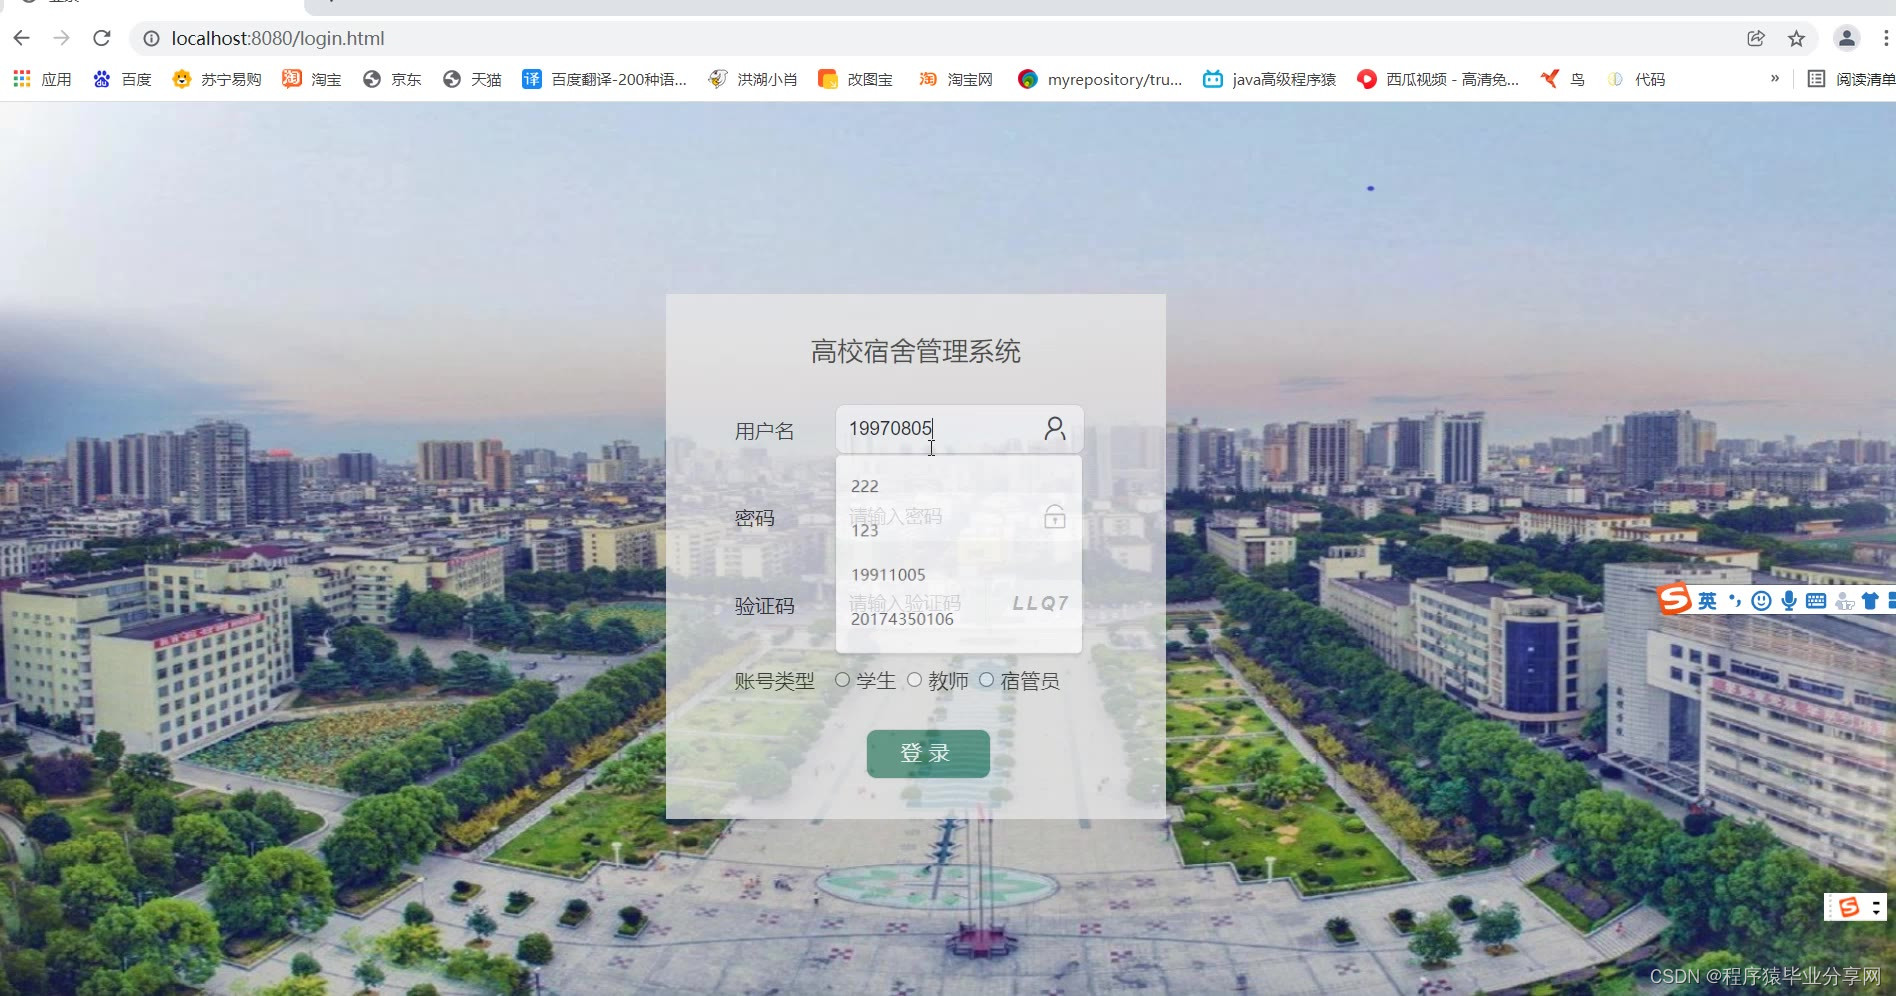
Task: Open the 京东 bookmark
Action: tap(392, 79)
